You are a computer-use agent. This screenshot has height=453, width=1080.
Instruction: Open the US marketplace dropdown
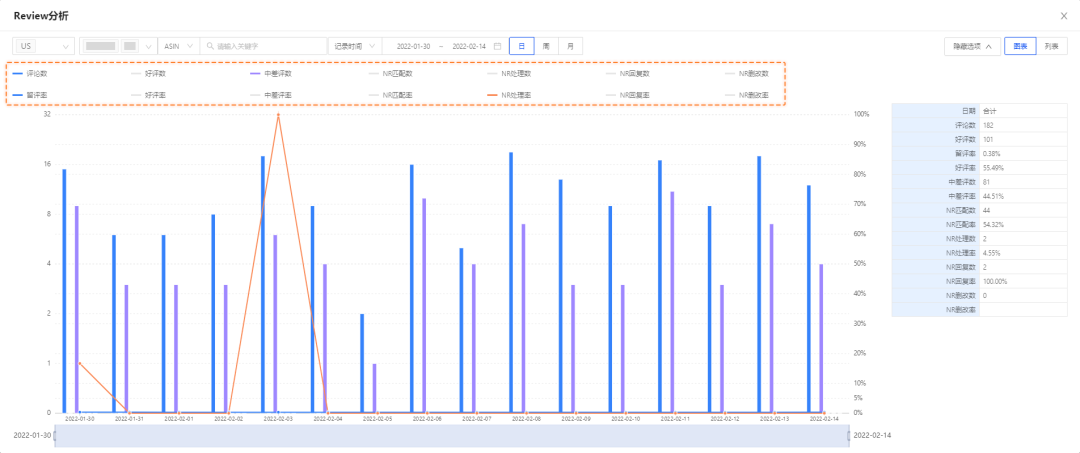[45, 46]
